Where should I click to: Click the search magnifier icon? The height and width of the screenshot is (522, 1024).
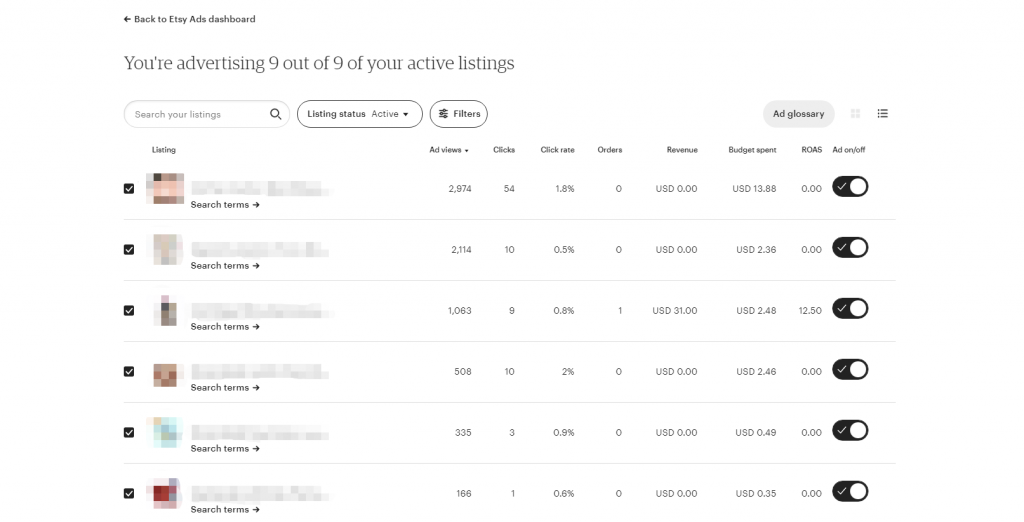(x=276, y=114)
